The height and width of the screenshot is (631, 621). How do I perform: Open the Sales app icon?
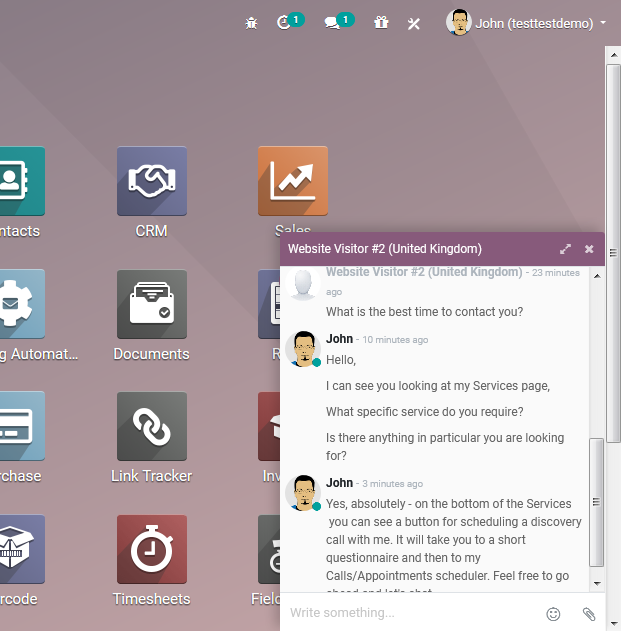pos(292,181)
